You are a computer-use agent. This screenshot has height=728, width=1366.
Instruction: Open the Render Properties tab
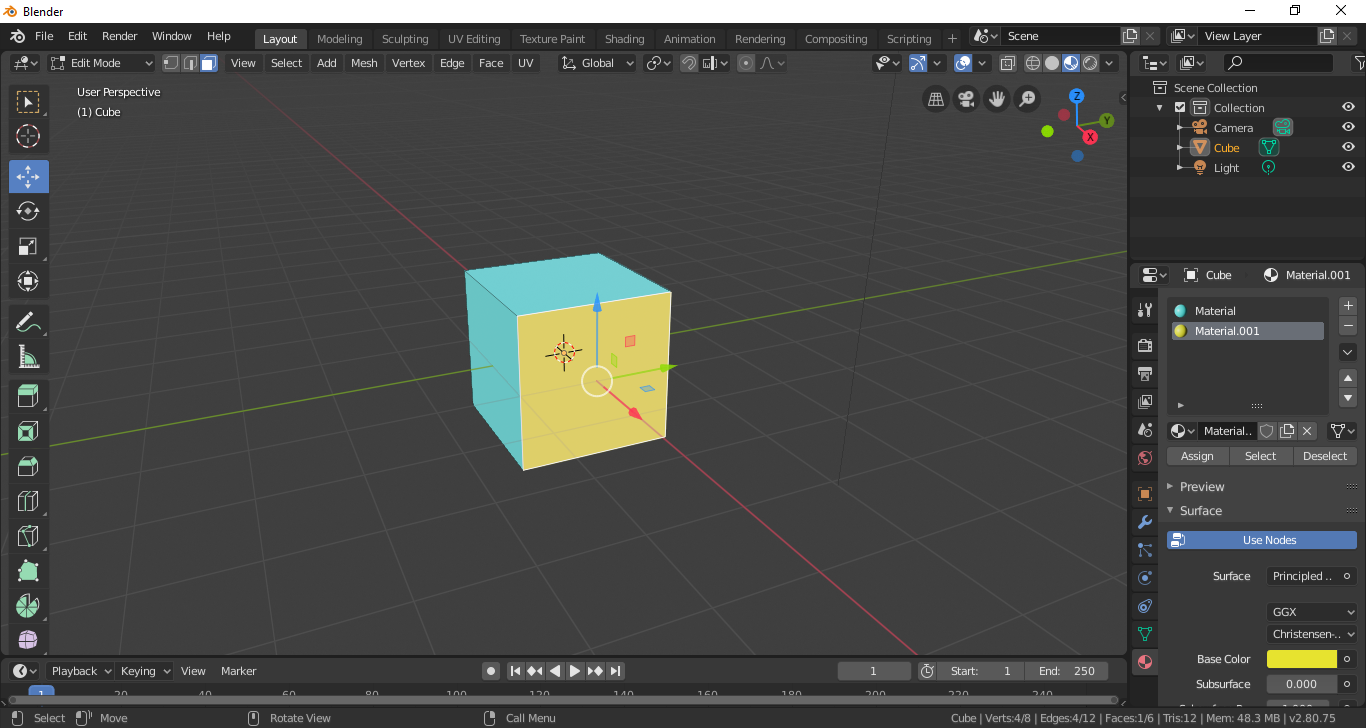pos(1143,345)
